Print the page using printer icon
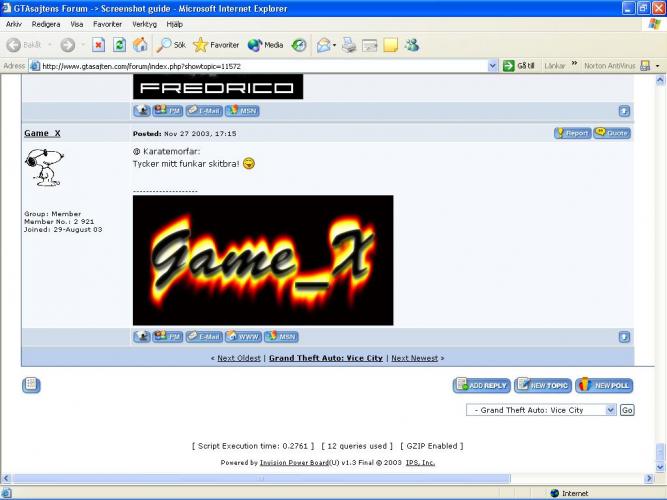Viewport: 667px width, 500px height. tap(349, 45)
